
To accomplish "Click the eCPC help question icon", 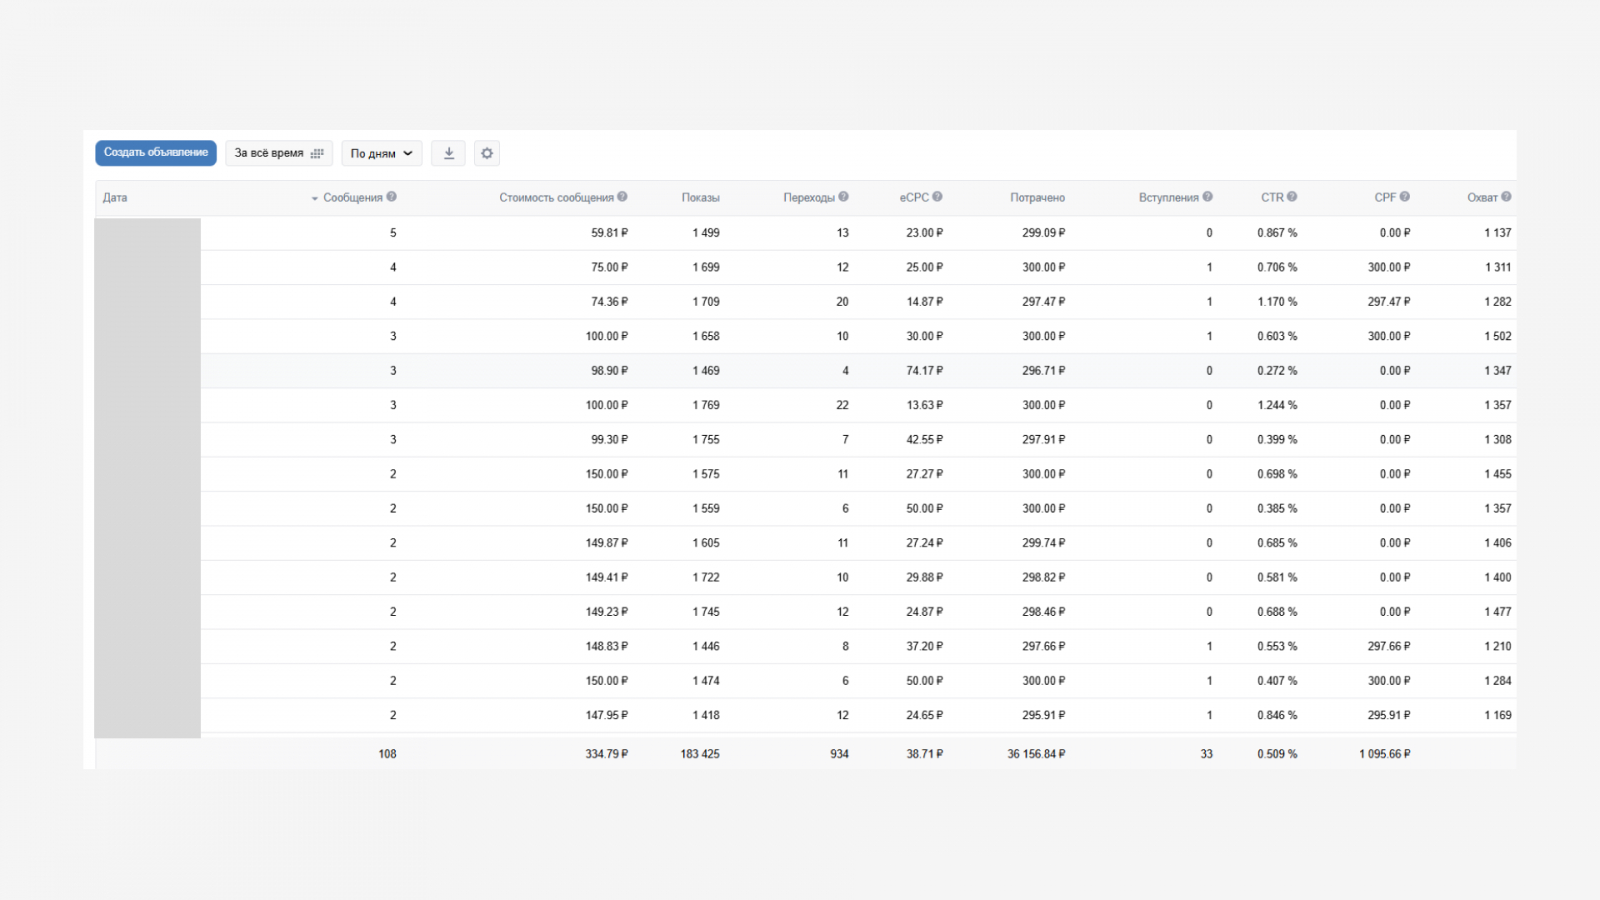I will [x=937, y=197].
